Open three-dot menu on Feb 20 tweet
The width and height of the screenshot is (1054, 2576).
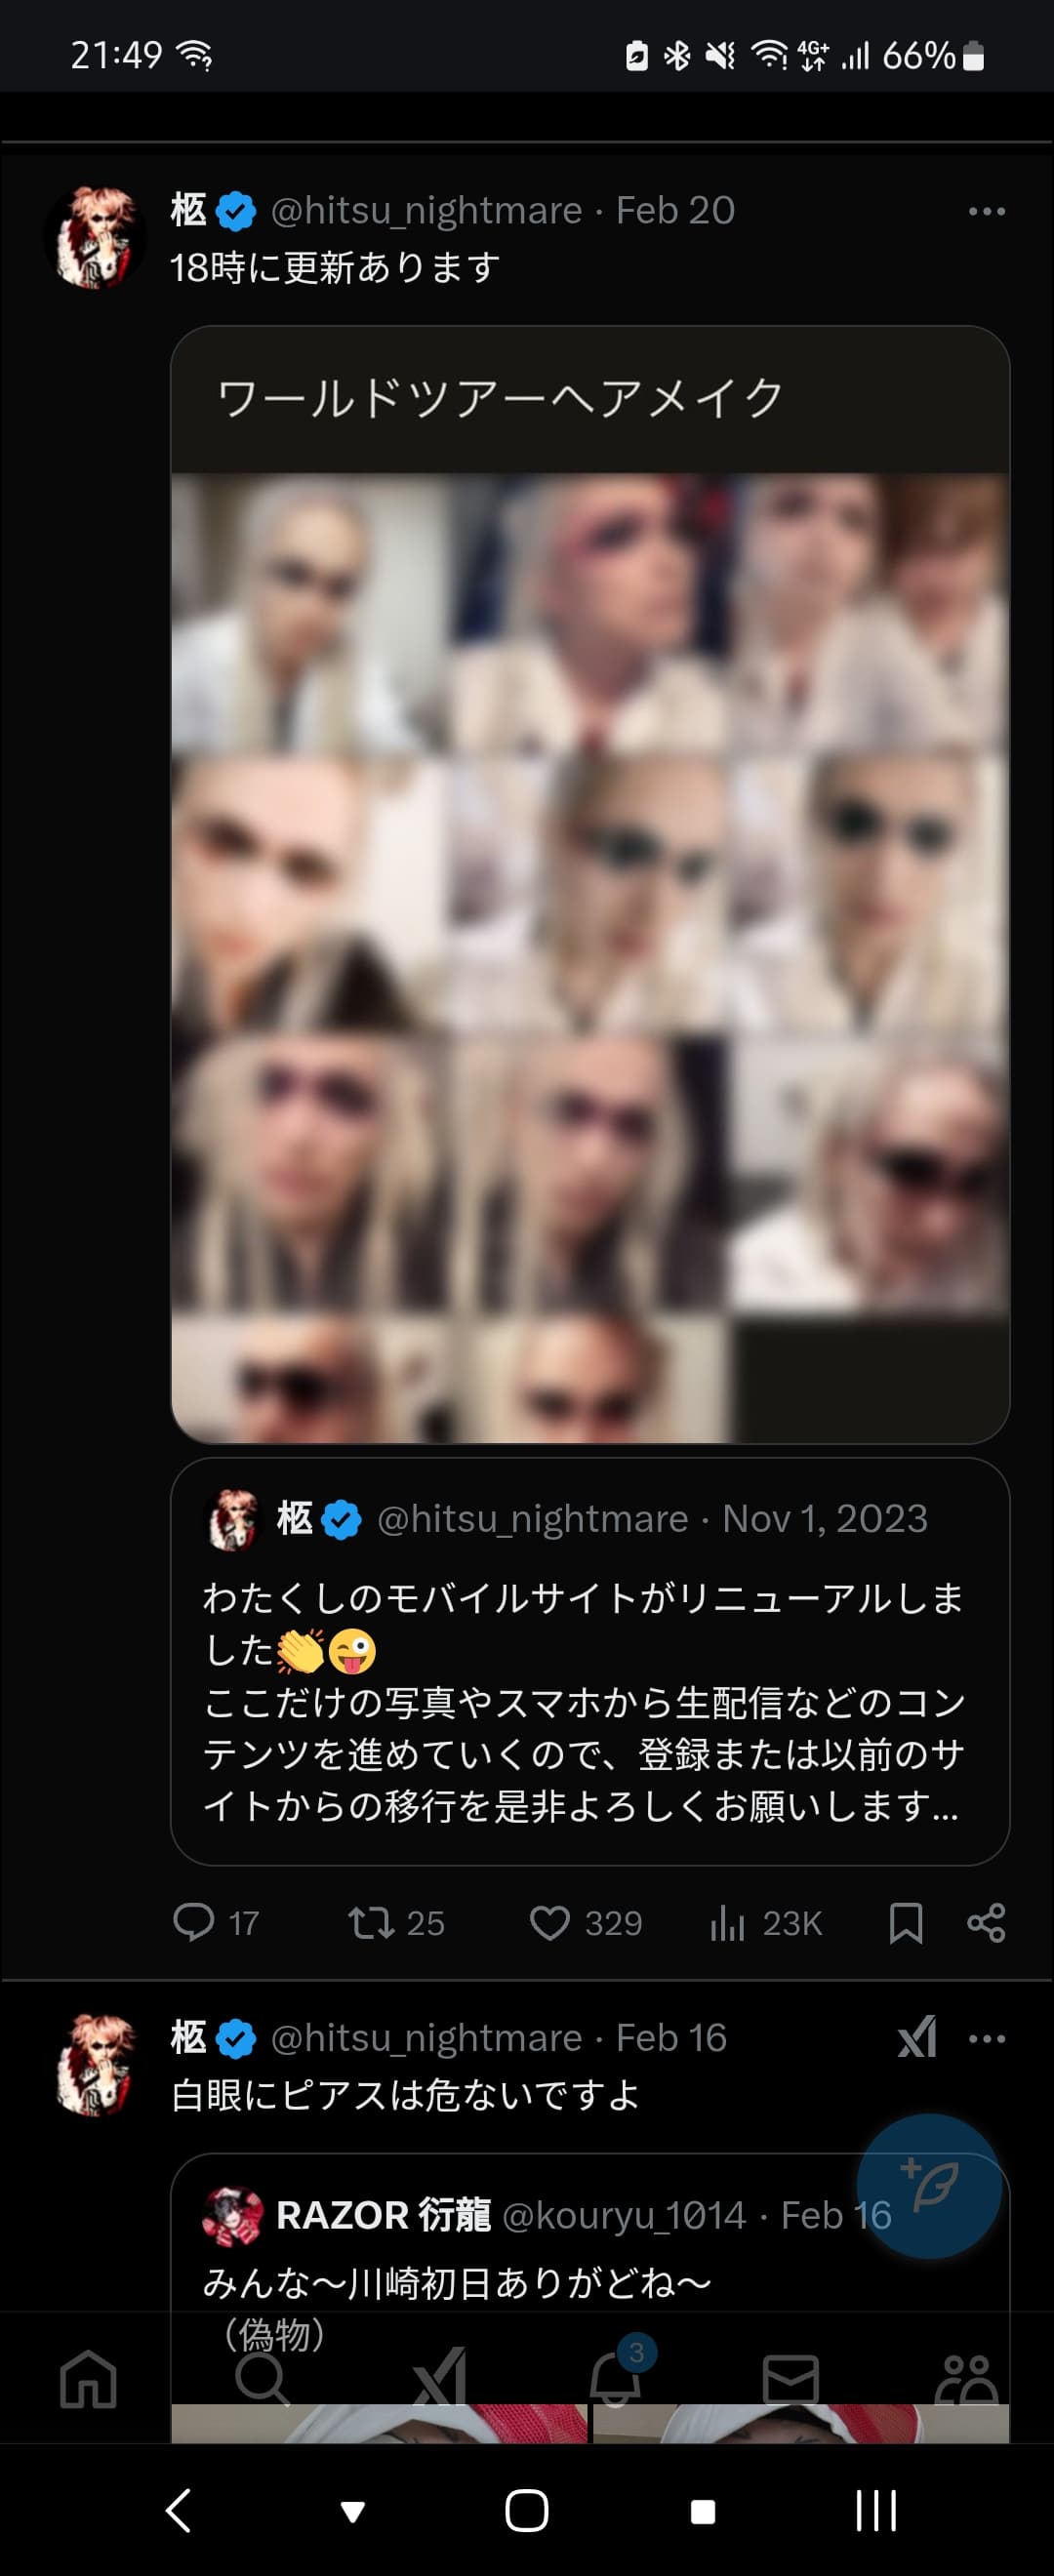(987, 211)
